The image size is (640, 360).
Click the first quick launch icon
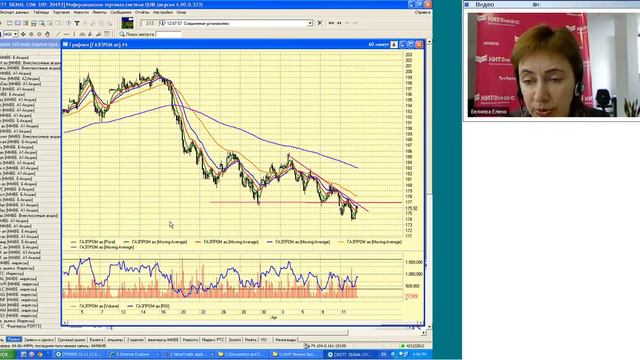(x=24, y=354)
